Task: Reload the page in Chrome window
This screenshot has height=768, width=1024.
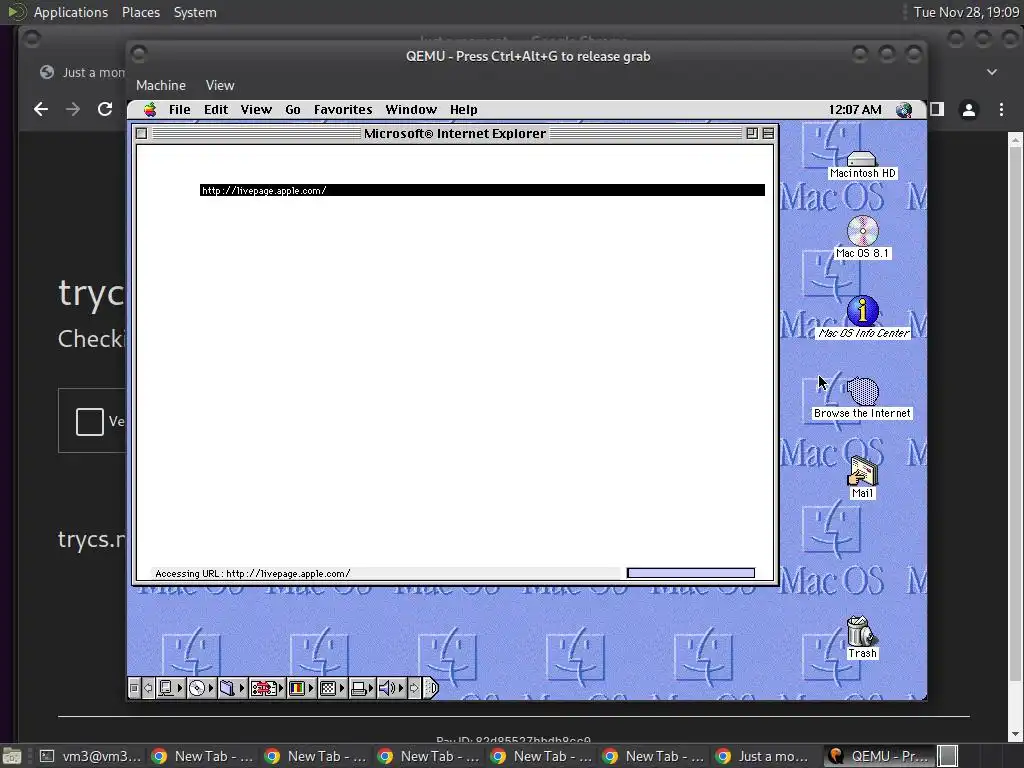Action: point(104,109)
